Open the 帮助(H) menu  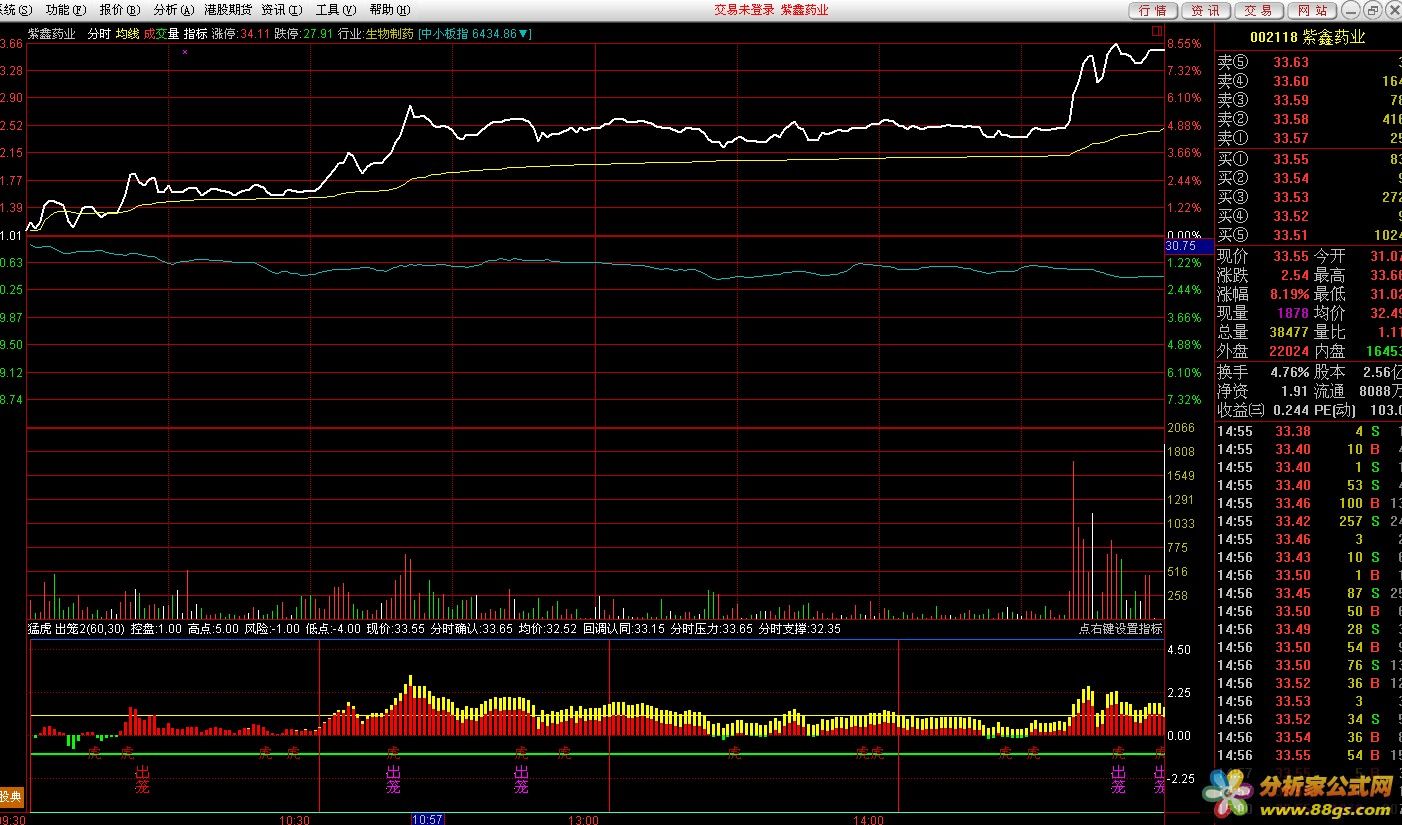389,10
